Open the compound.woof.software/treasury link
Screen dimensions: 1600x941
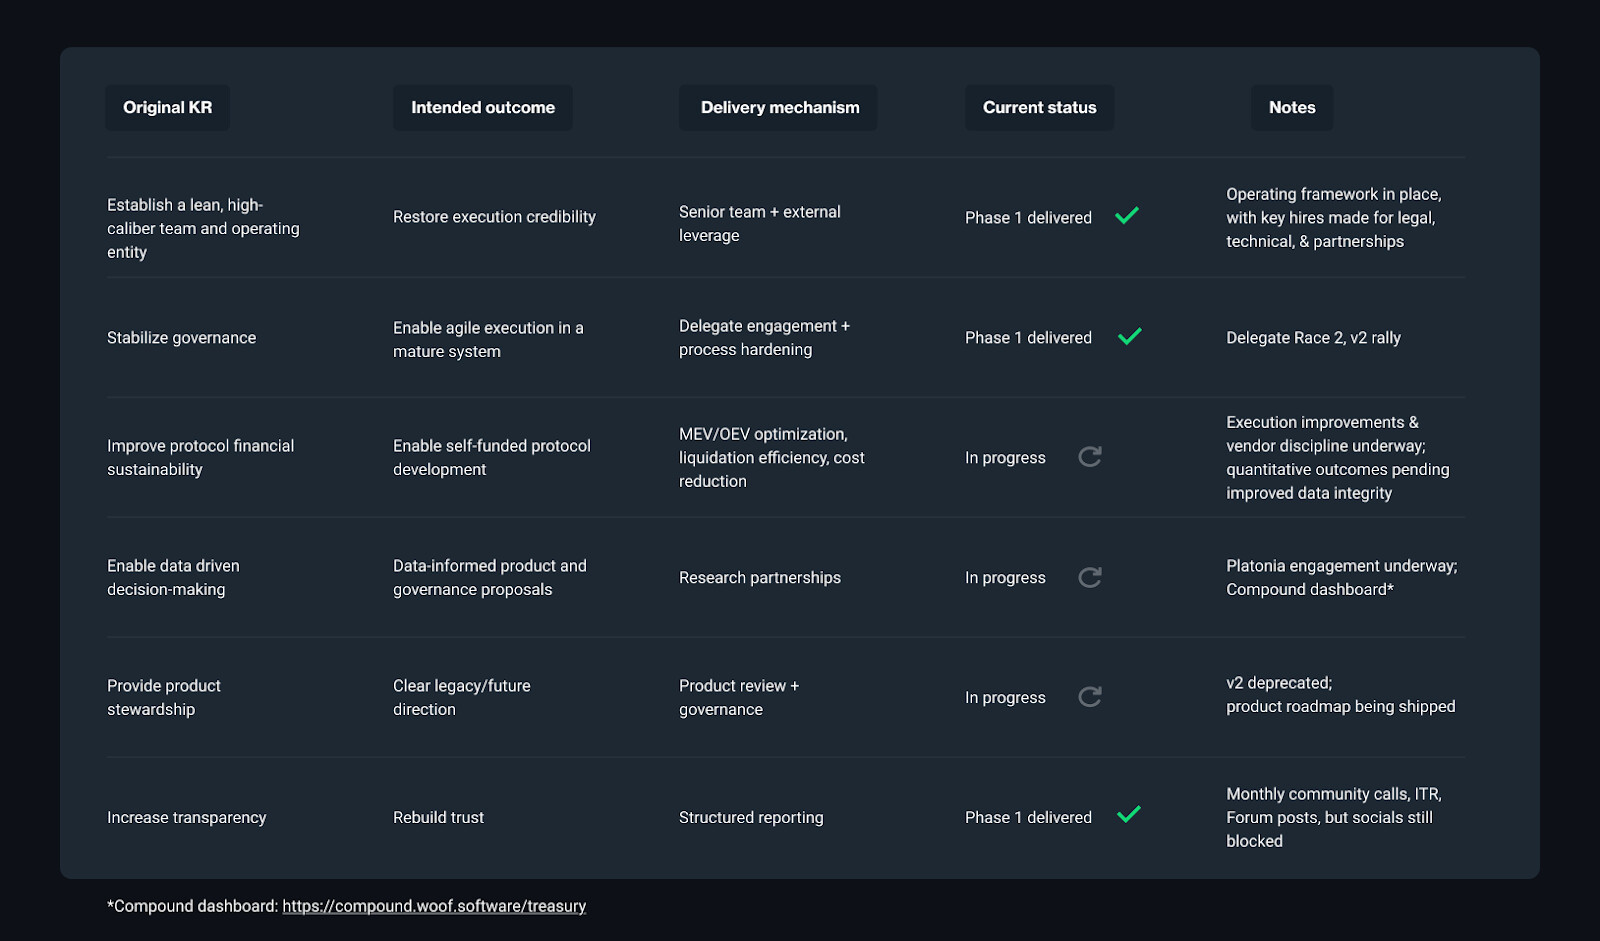click(x=434, y=906)
